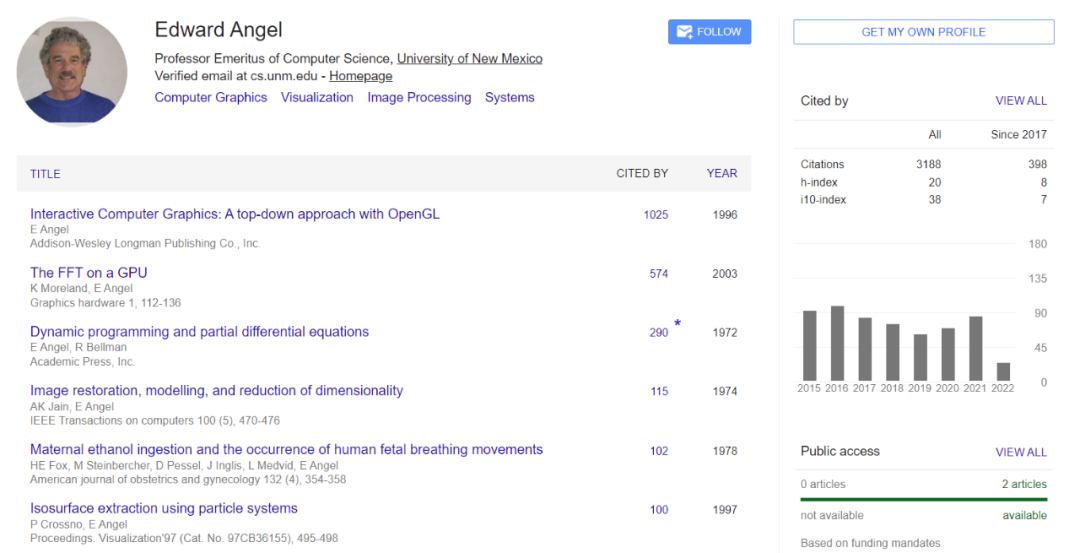Open the University of New Mexico link
The width and height of the screenshot is (1080, 553).
click(469, 59)
